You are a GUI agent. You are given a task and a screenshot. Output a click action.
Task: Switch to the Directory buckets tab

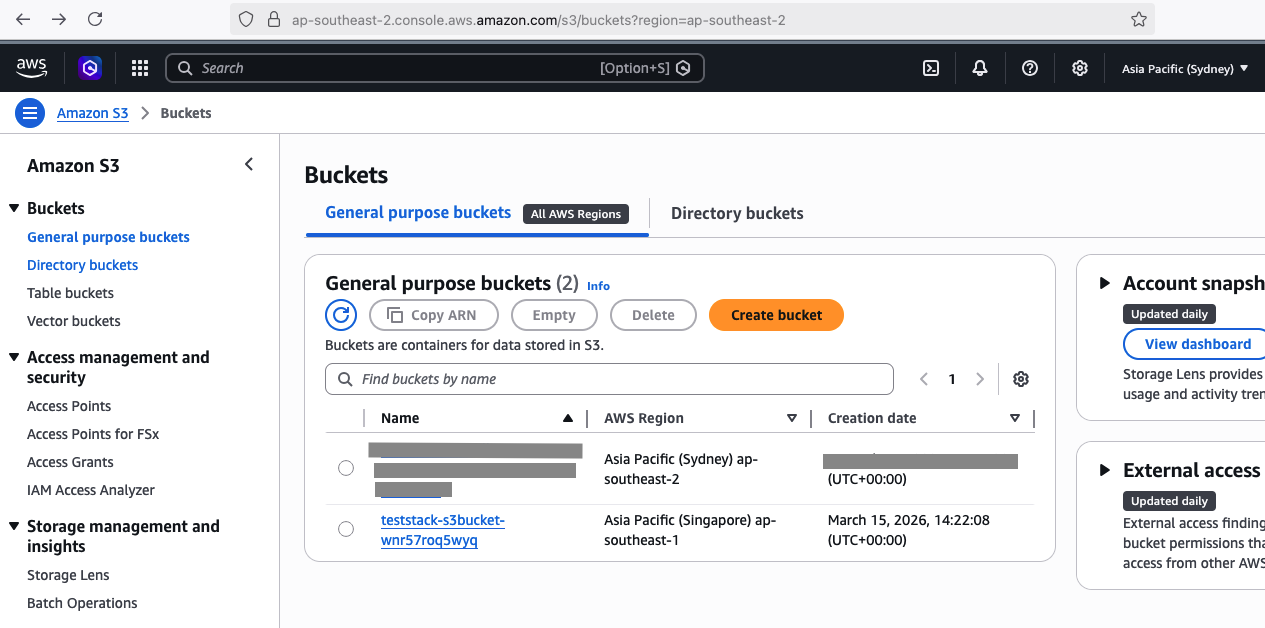click(x=737, y=213)
